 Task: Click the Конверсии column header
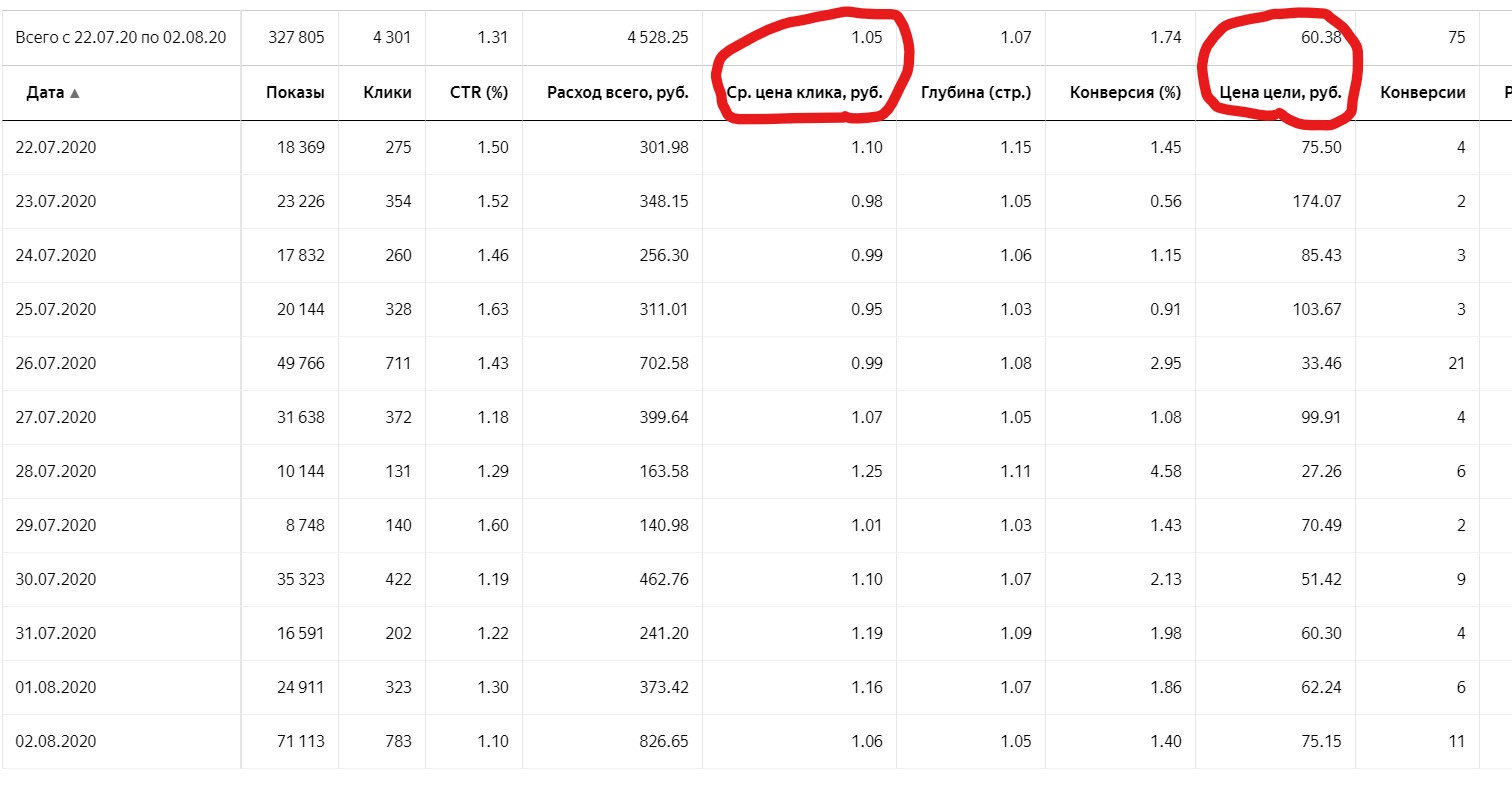point(1423,93)
